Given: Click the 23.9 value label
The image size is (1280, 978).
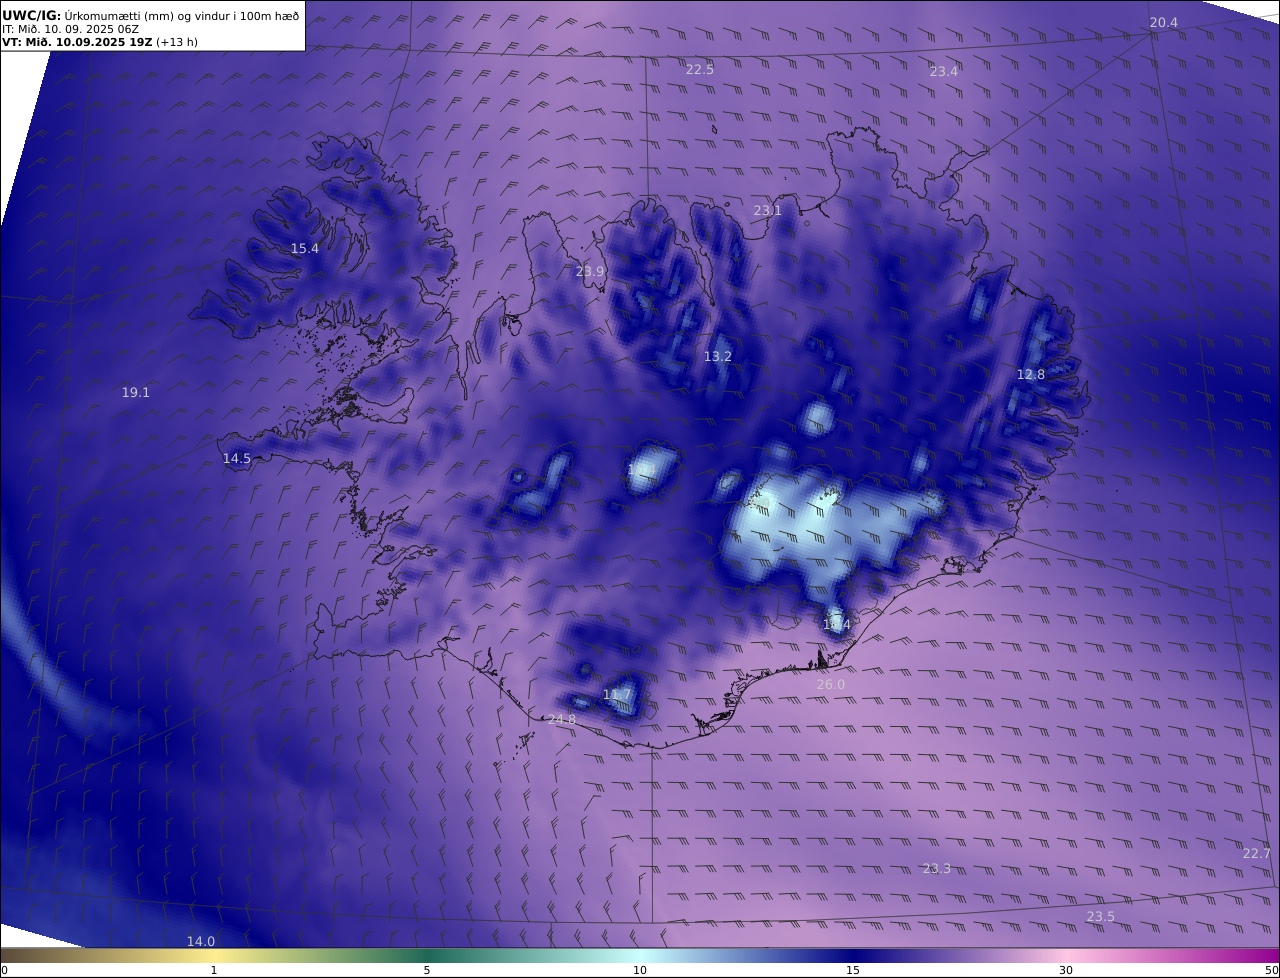Looking at the screenshot, I should pos(591,272).
